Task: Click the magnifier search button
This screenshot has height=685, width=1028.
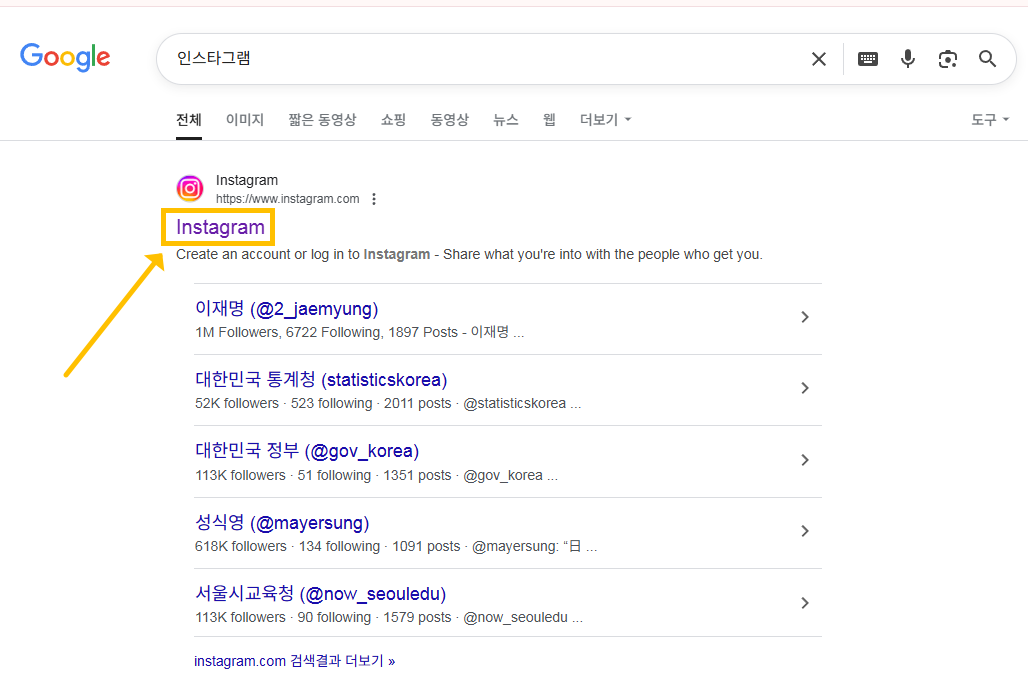Action: [987, 59]
